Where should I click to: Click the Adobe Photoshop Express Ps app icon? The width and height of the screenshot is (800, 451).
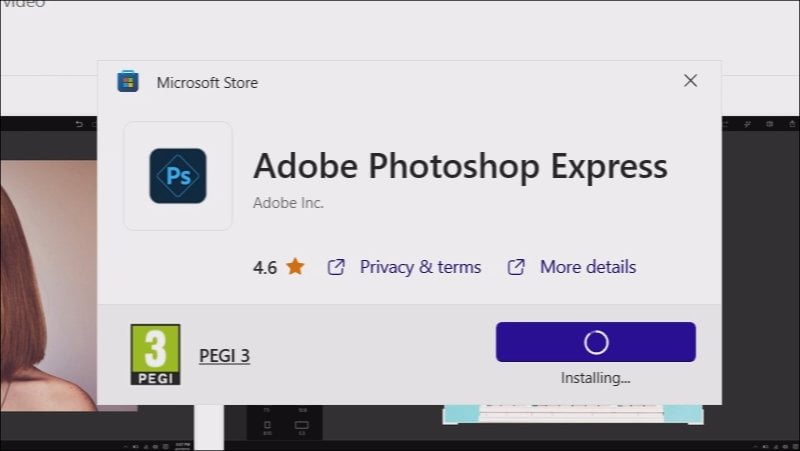178,176
